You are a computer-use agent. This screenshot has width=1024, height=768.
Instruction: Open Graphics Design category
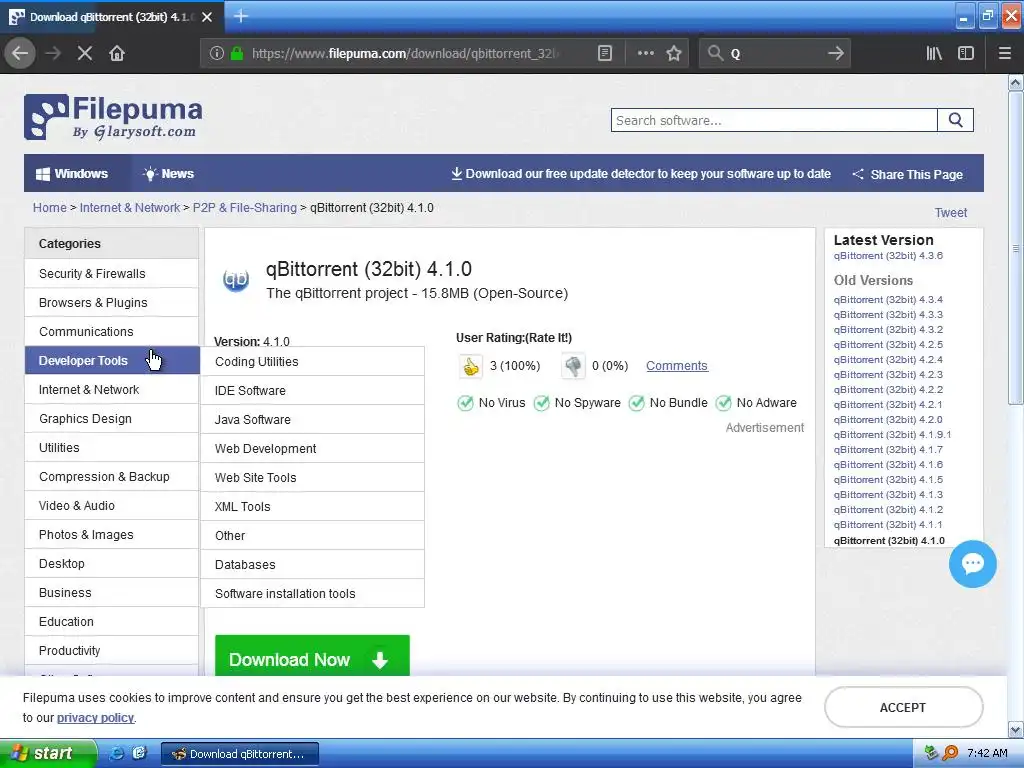tap(112, 419)
